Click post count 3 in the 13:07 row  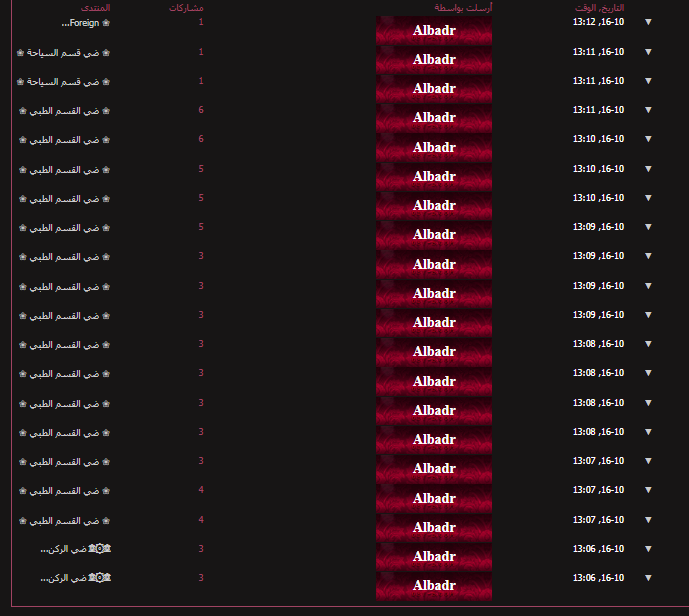(x=201, y=461)
